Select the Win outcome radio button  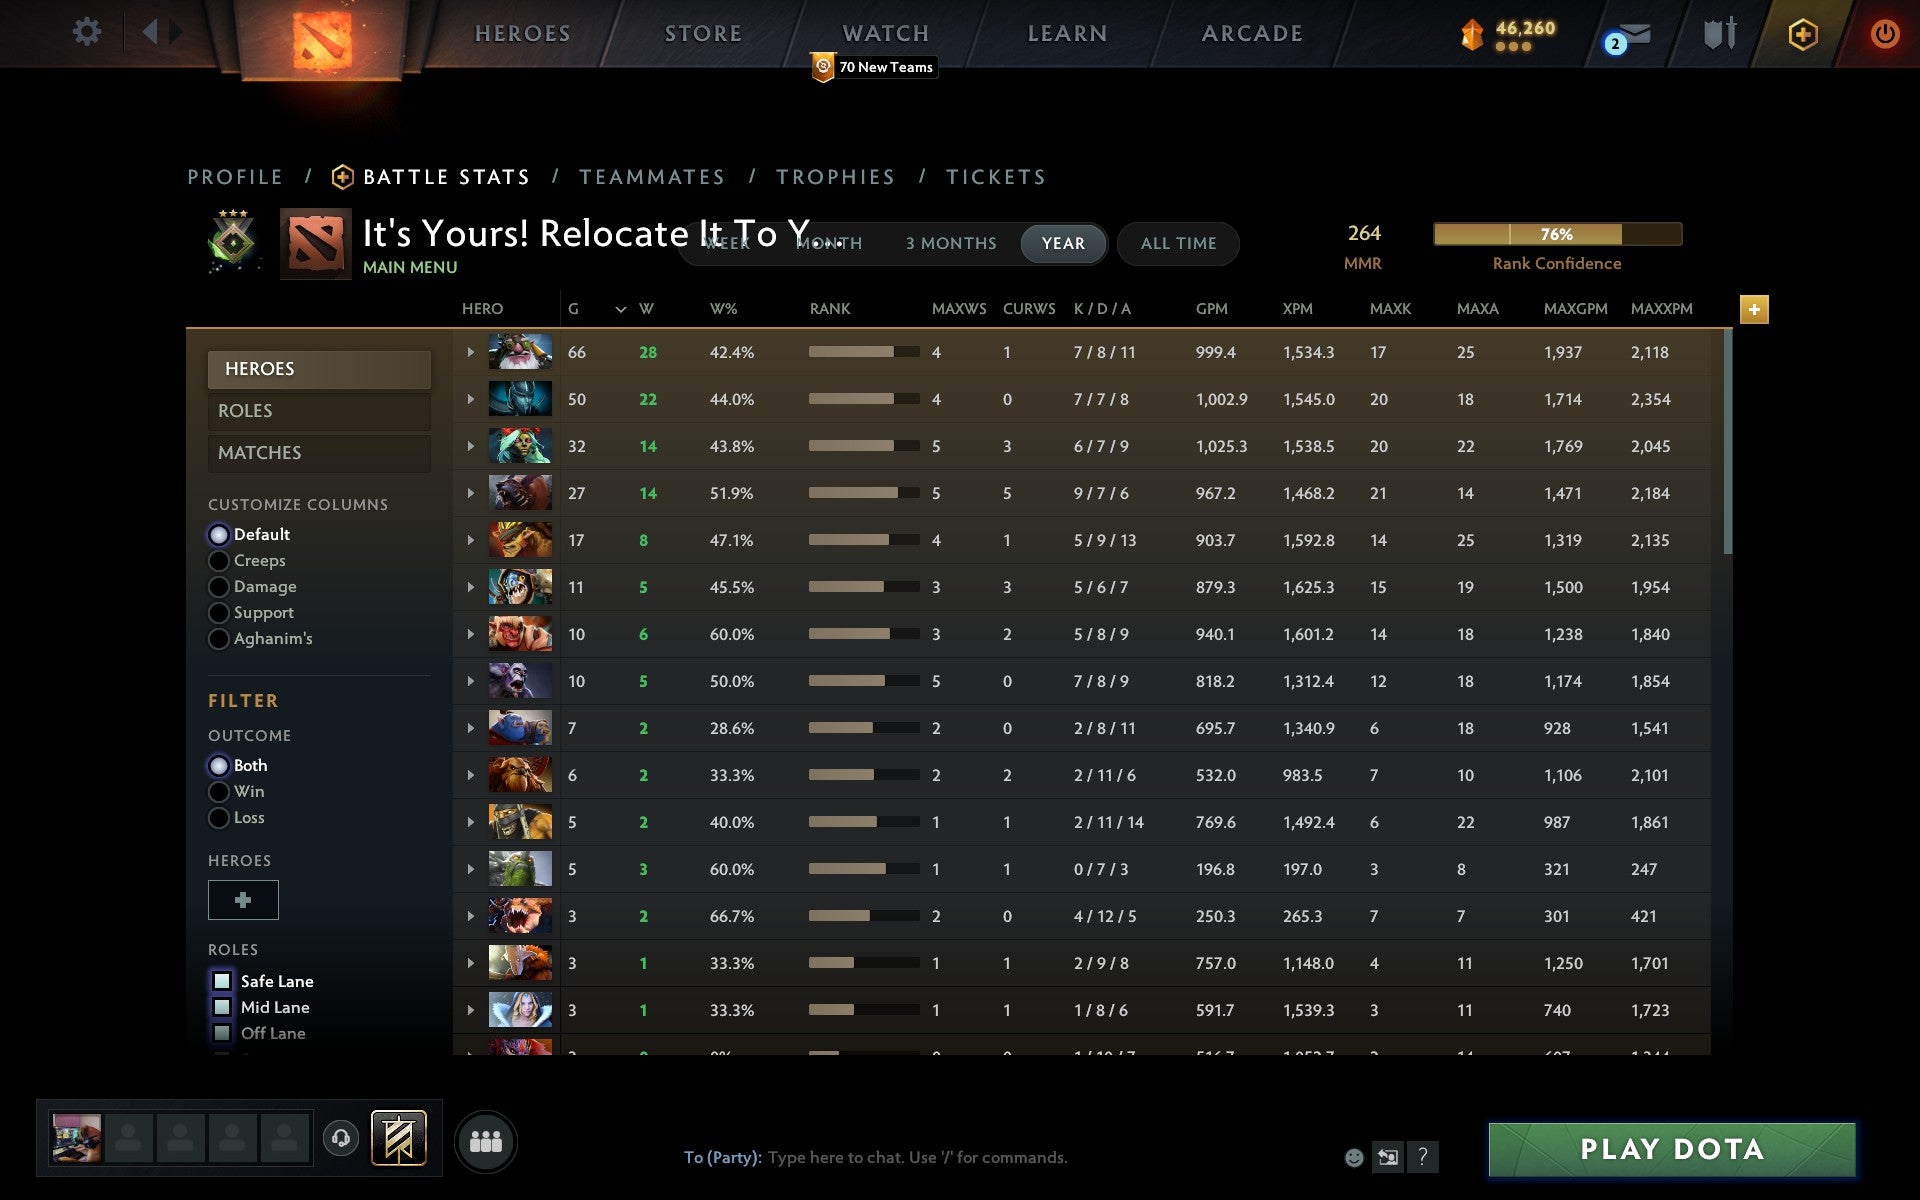pyautogui.click(x=219, y=791)
